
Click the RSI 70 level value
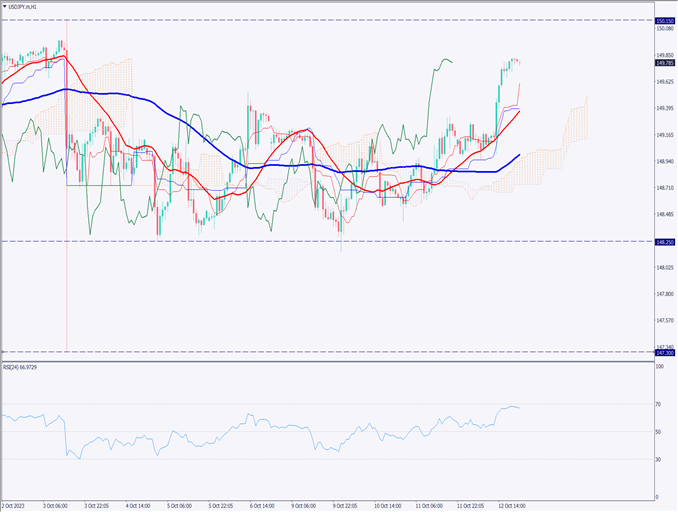click(659, 404)
